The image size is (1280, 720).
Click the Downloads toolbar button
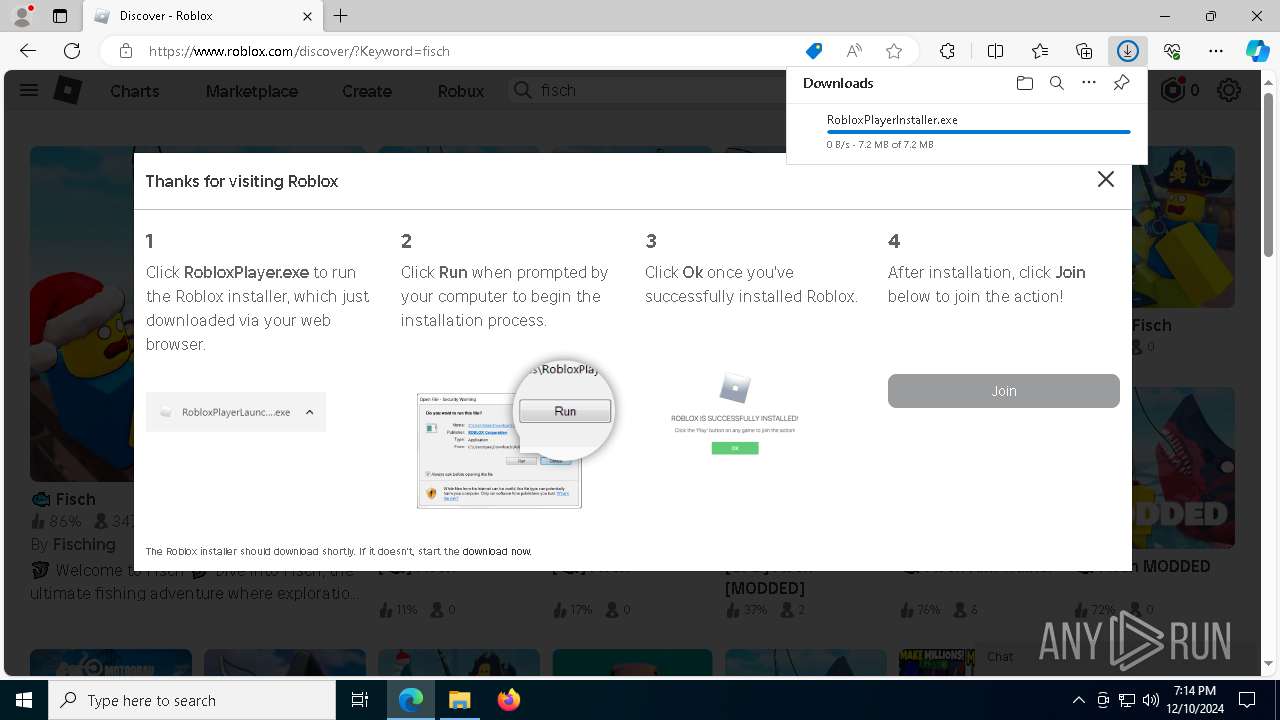tap(1128, 51)
